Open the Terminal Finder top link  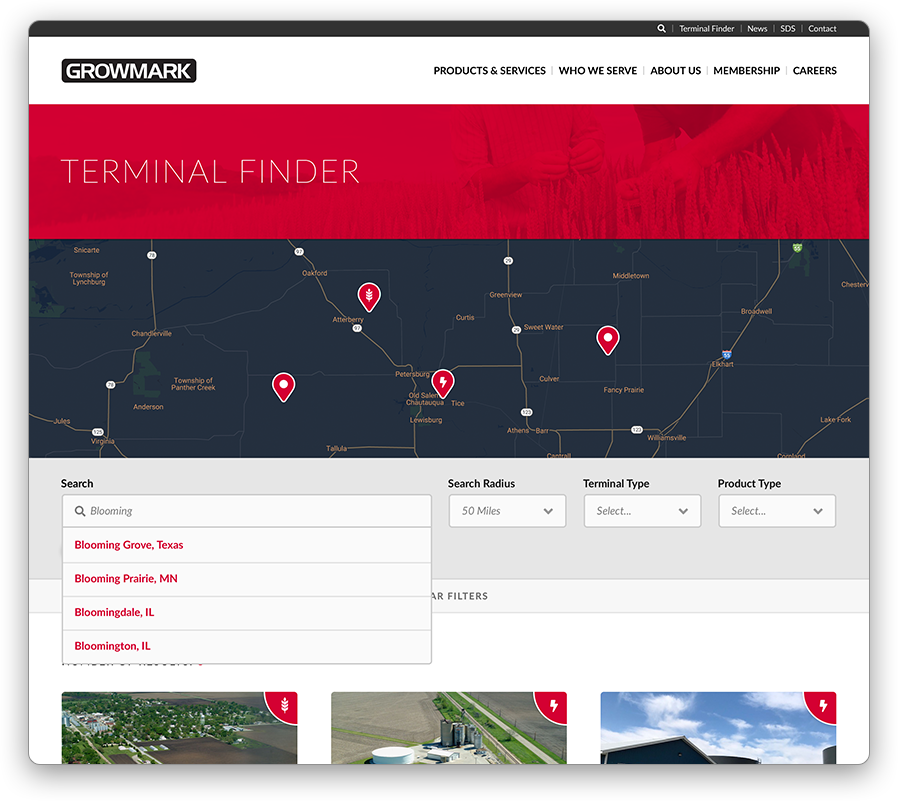point(706,29)
